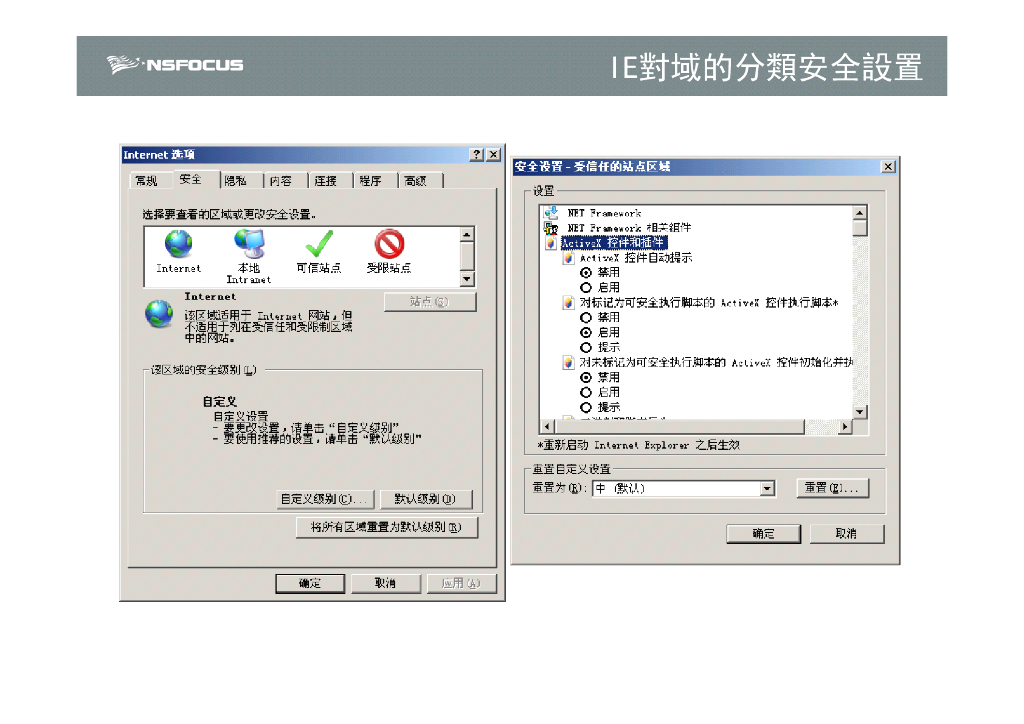The width and height of the screenshot is (1024, 724).
Task: Click the NSFOCUS logo in the banner
Action: coord(175,65)
